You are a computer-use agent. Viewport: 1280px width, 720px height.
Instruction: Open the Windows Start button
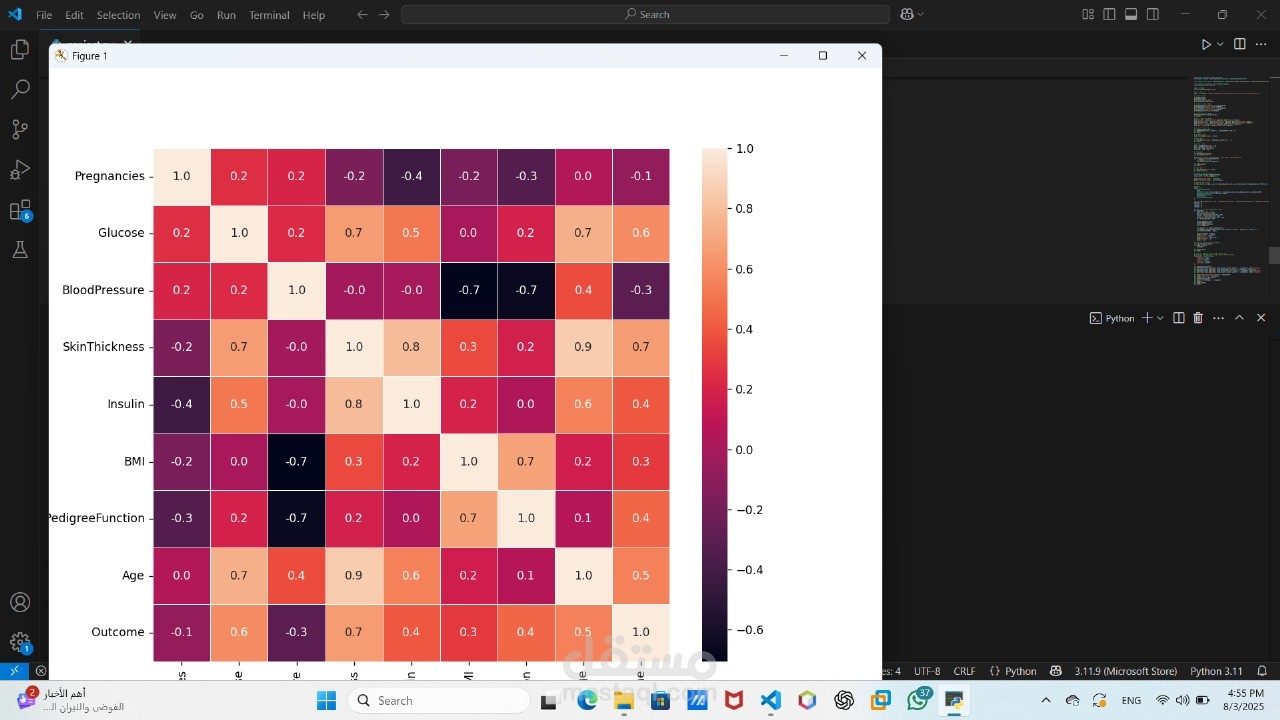(x=326, y=700)
